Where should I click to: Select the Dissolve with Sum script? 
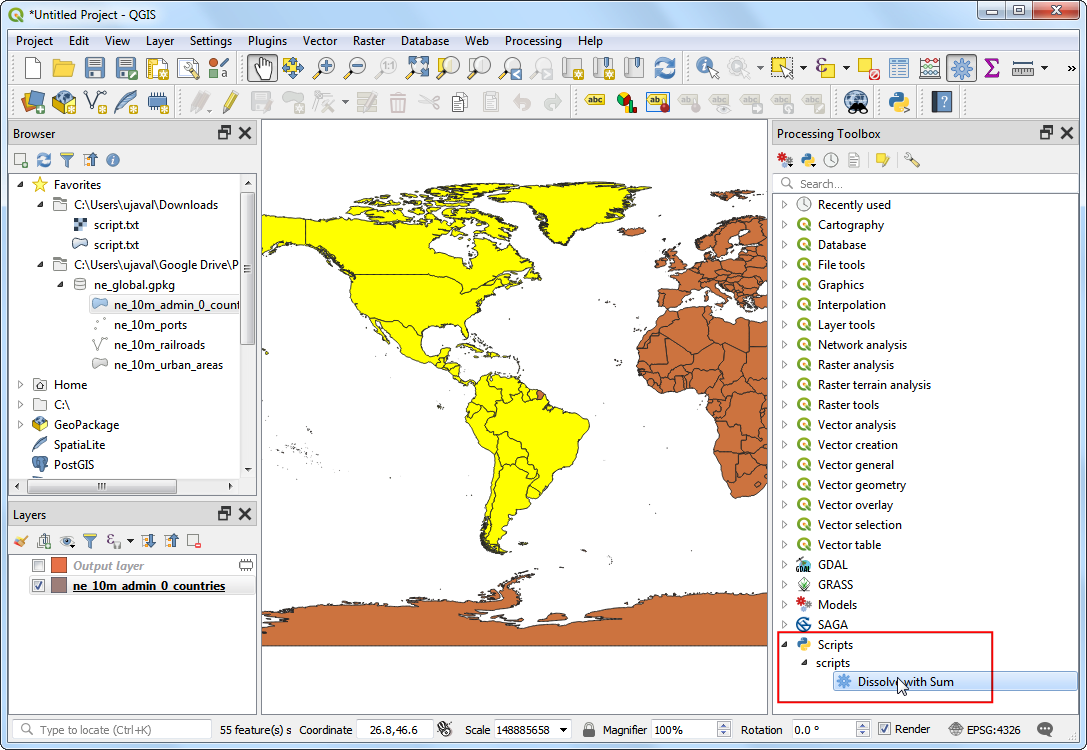click(x=904, y=682)
